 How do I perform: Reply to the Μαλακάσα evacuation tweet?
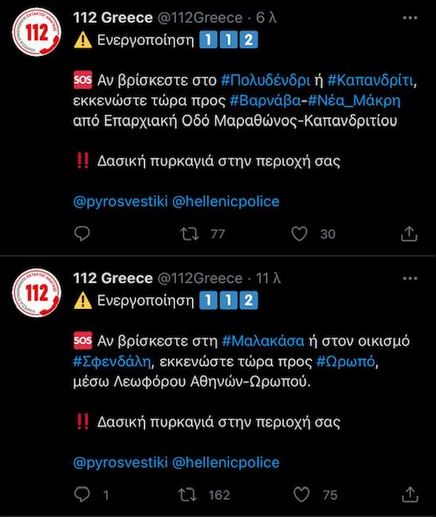coord(82,494)
